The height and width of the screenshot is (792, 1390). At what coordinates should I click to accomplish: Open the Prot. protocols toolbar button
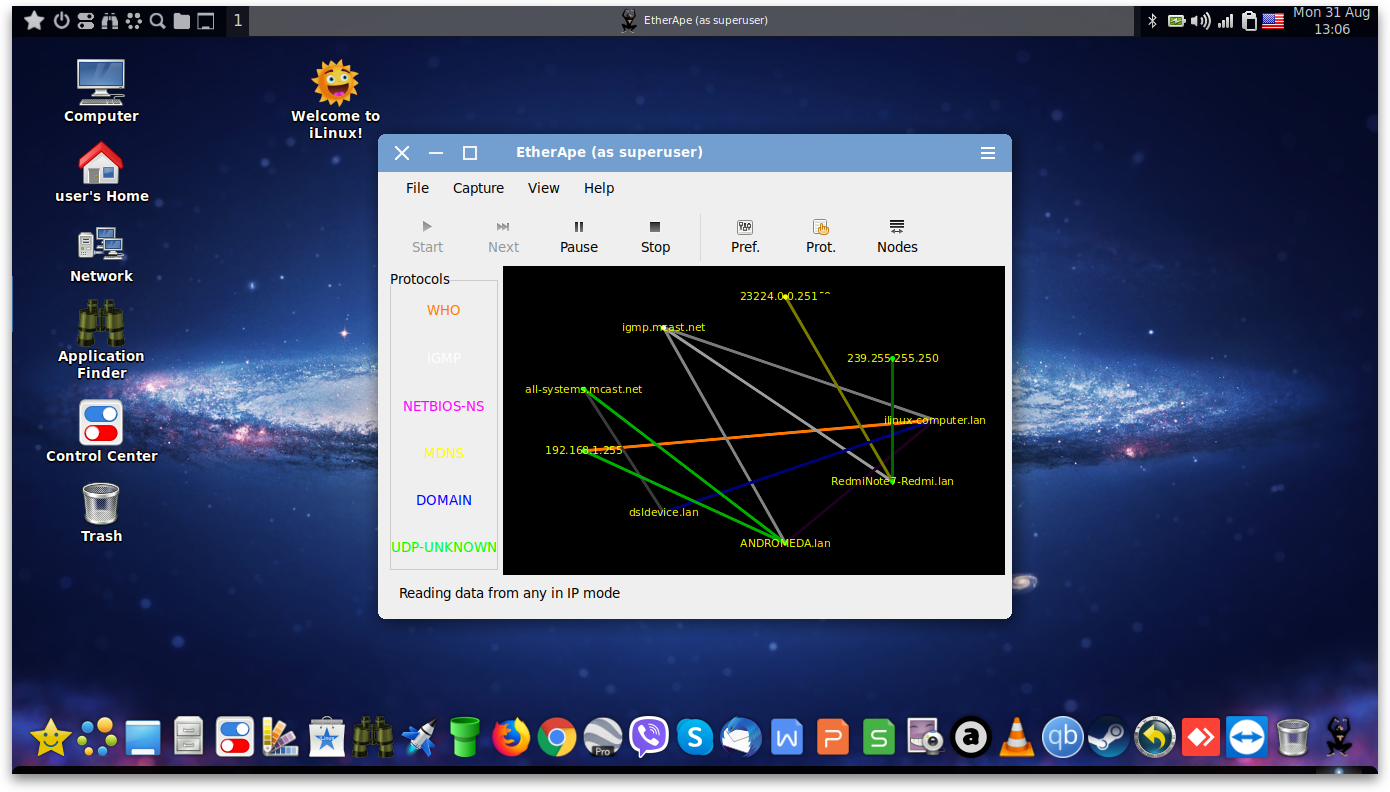coord(821,237)
